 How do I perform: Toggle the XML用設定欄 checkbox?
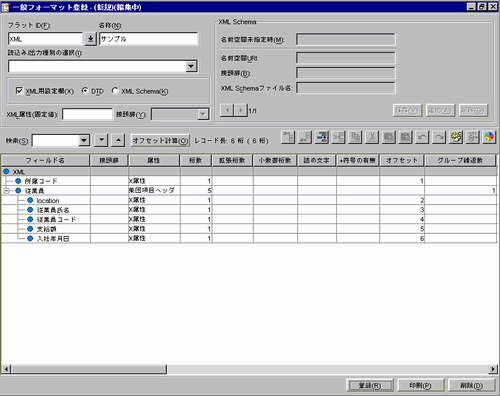click(x=19, y=91)
